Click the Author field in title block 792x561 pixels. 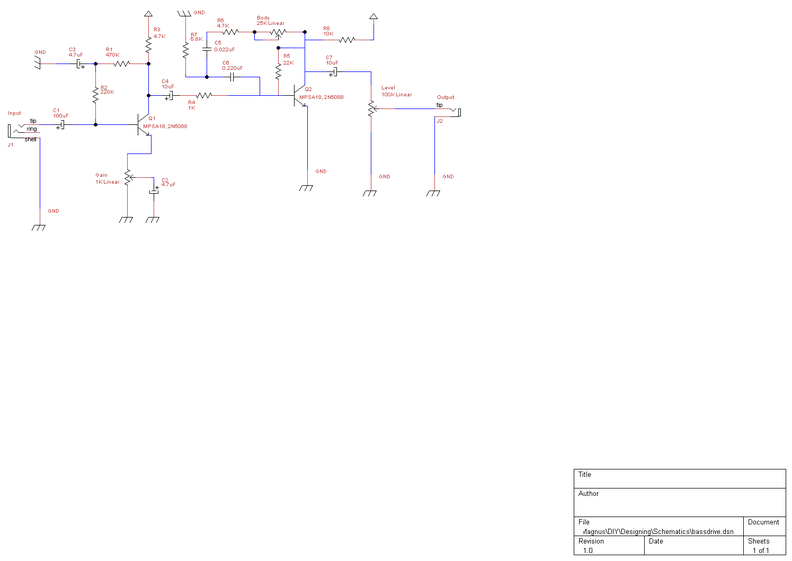(x=680, y=502)
